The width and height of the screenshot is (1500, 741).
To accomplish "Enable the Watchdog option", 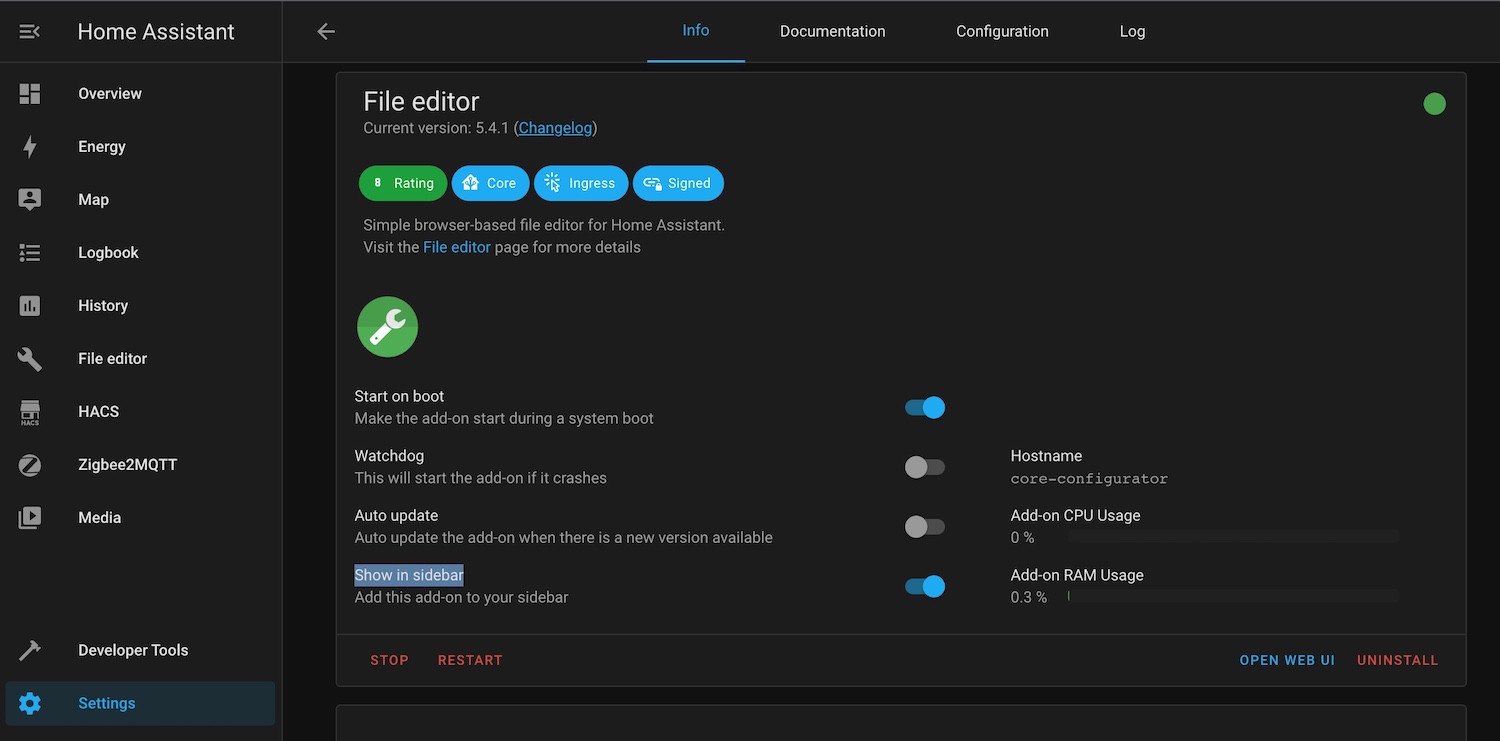I will pyautogui.click(x=924, y=466).
